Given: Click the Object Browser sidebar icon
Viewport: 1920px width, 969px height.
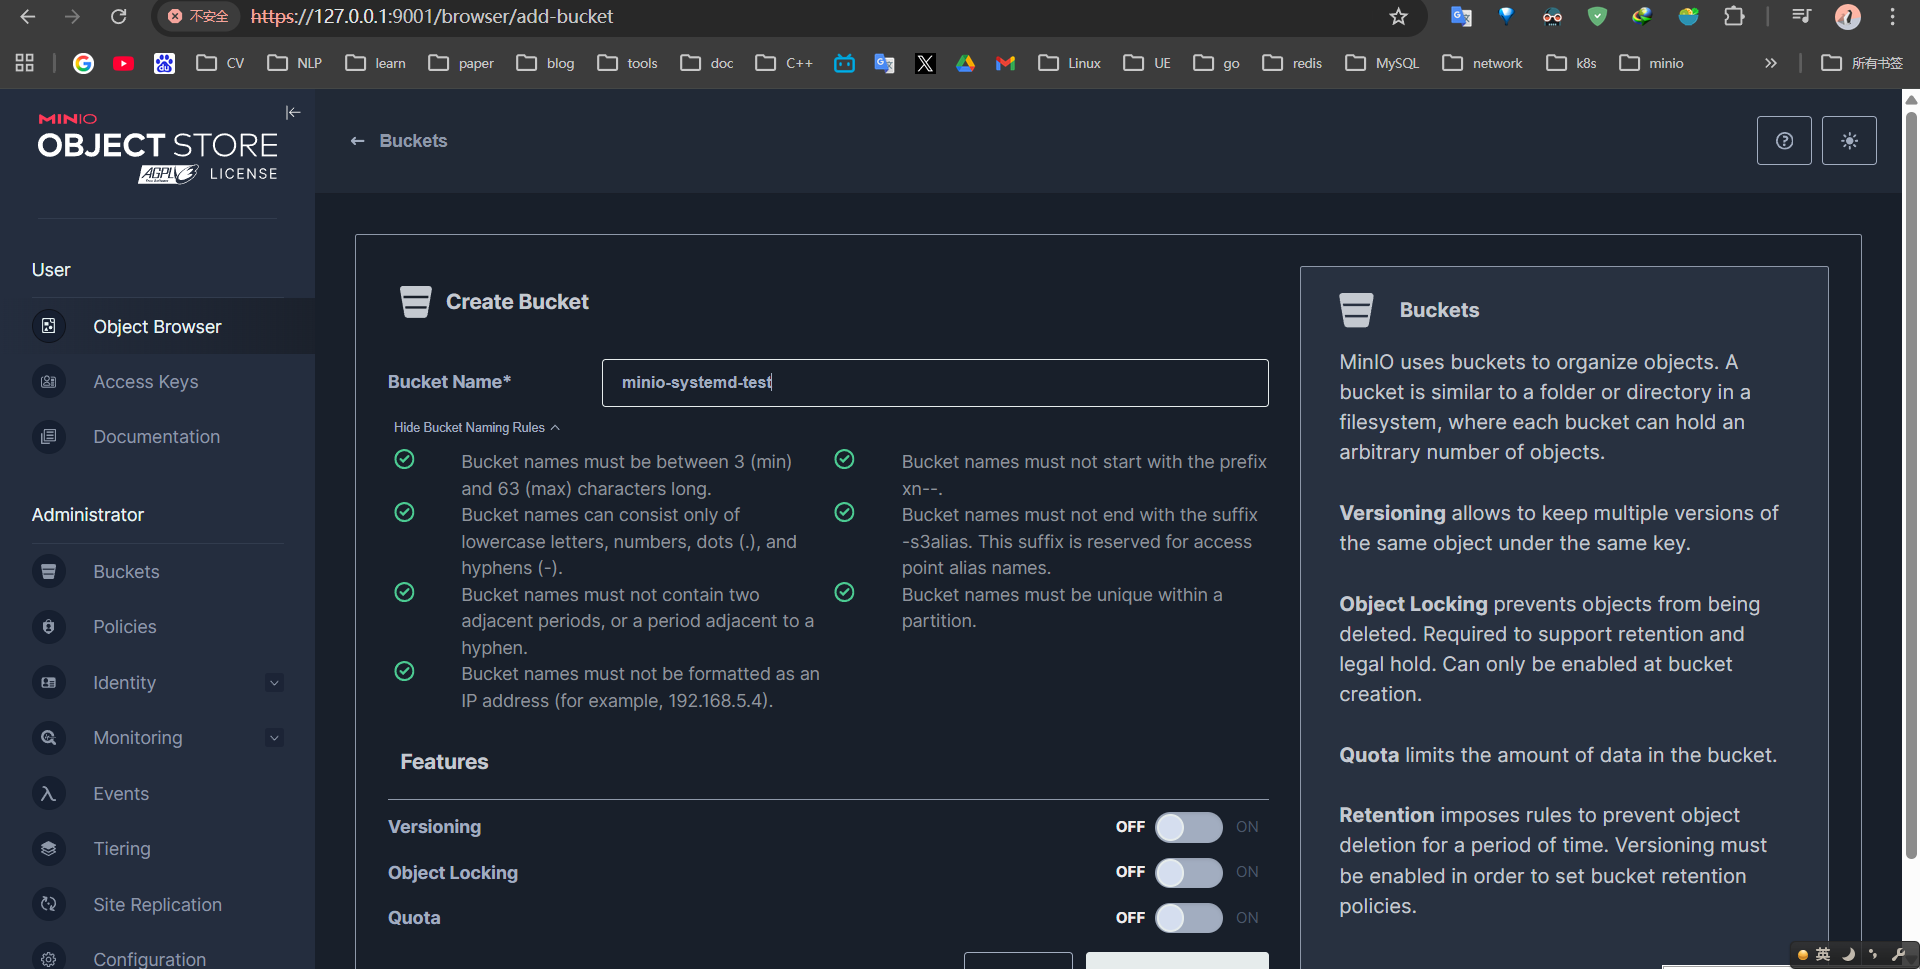Looking at the screenshot, I should pyautogui.click(x=49, y=326).
